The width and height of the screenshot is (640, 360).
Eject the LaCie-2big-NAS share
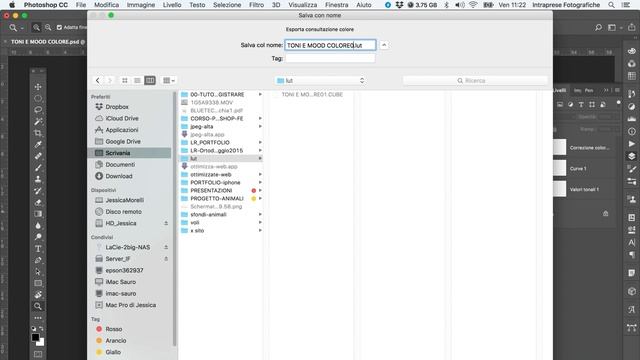pos(166,247)
